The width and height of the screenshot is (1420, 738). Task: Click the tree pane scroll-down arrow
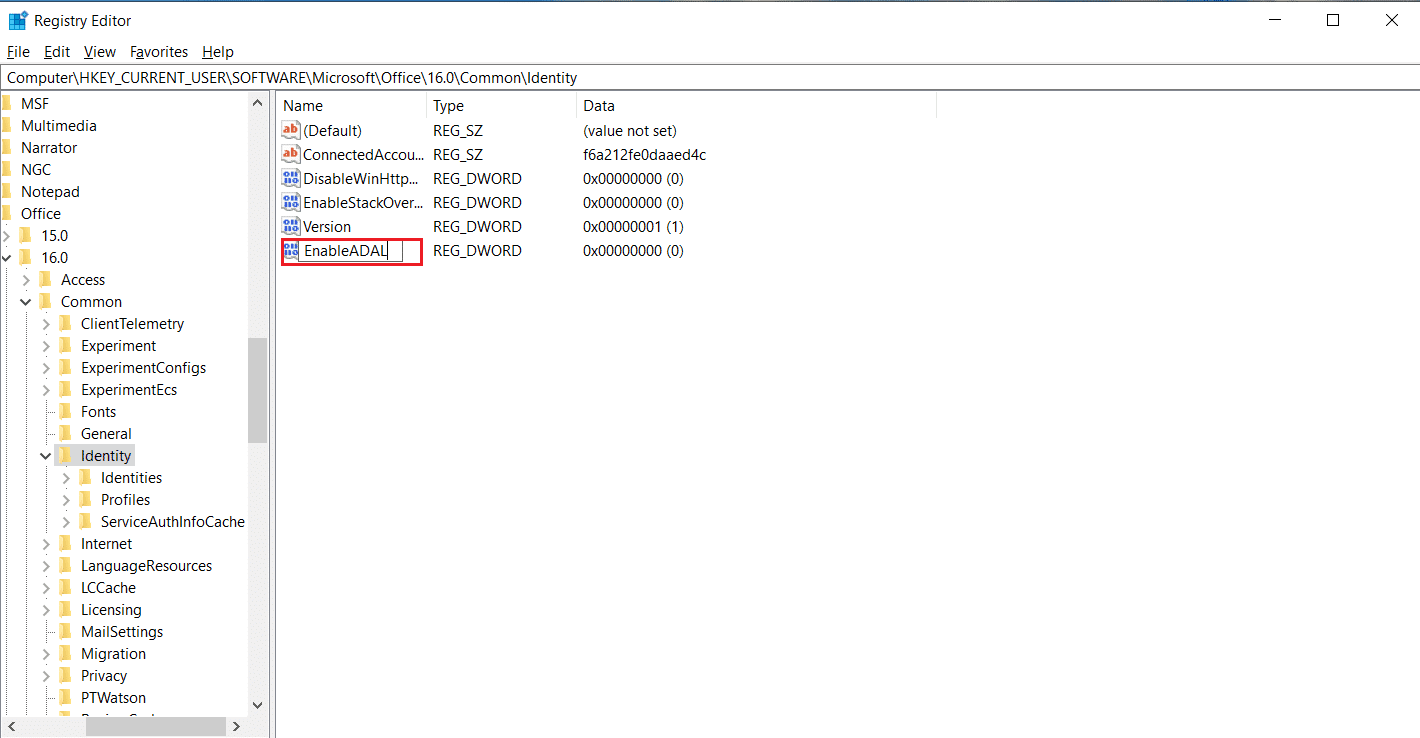(257, 705)
